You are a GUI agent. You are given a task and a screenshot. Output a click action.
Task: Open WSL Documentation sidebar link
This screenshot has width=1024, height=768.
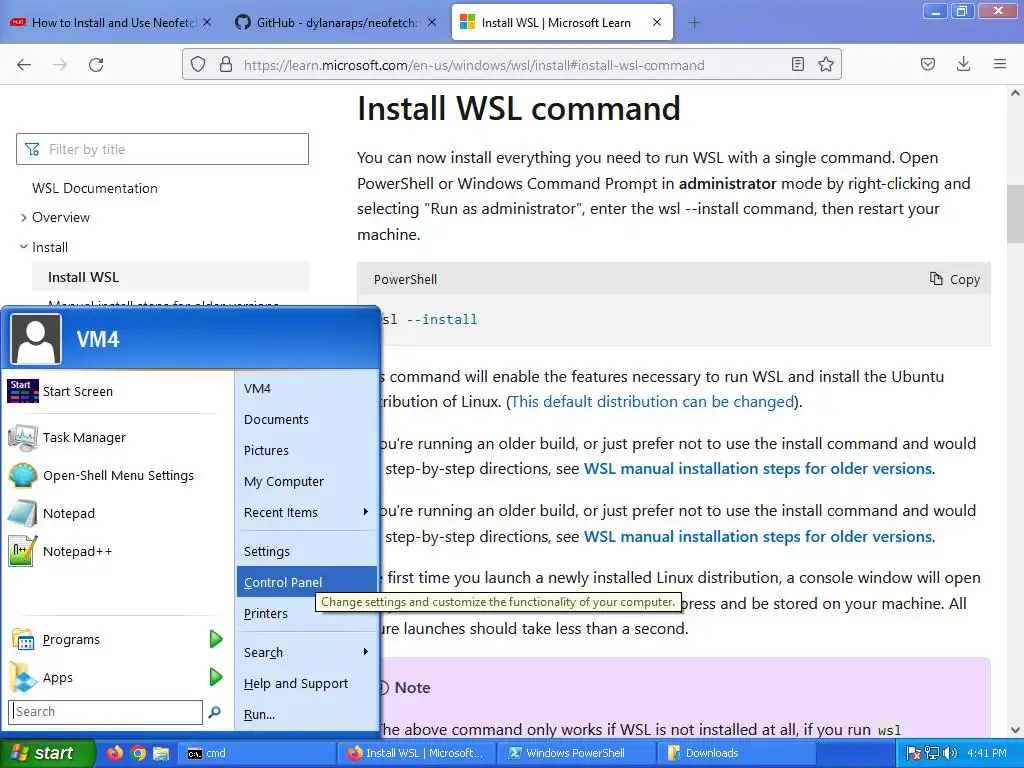95,188
